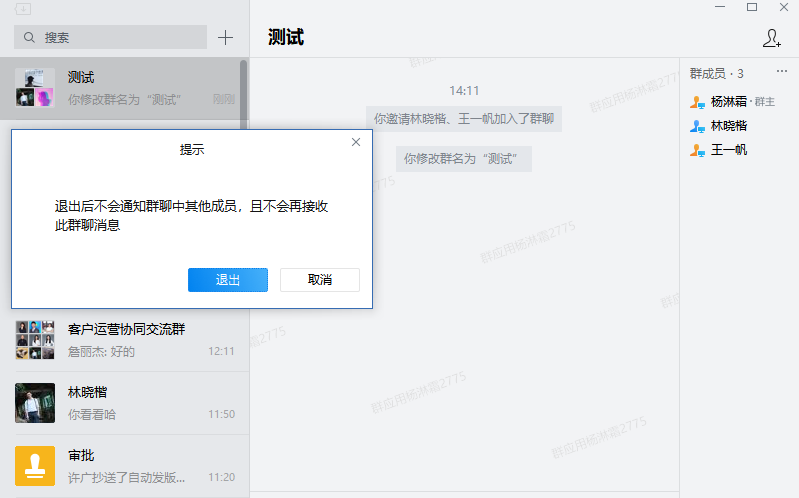The image size is (799, 498).
Task: Click 林晓楷's photo avatar in chat list
Action: [x=35, y=402]
